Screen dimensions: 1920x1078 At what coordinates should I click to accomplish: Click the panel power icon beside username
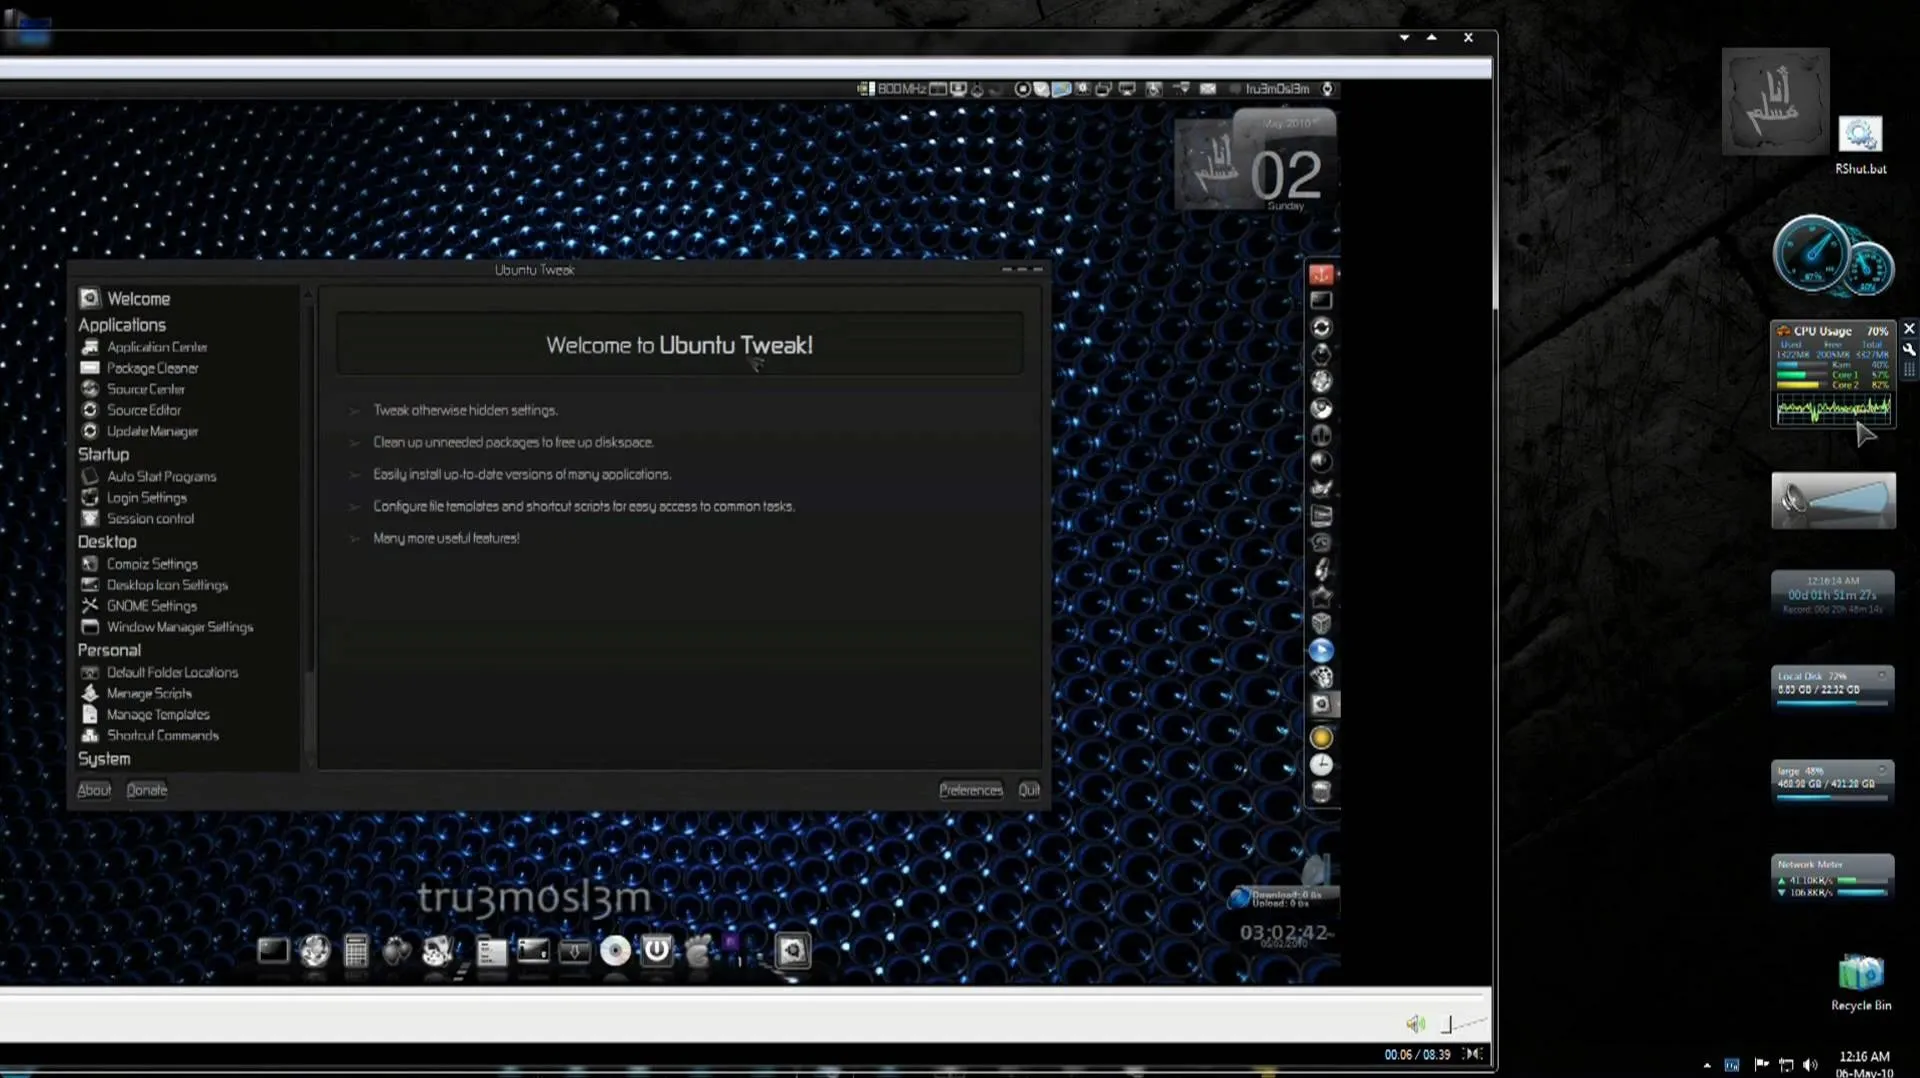tap(1327, 89)
